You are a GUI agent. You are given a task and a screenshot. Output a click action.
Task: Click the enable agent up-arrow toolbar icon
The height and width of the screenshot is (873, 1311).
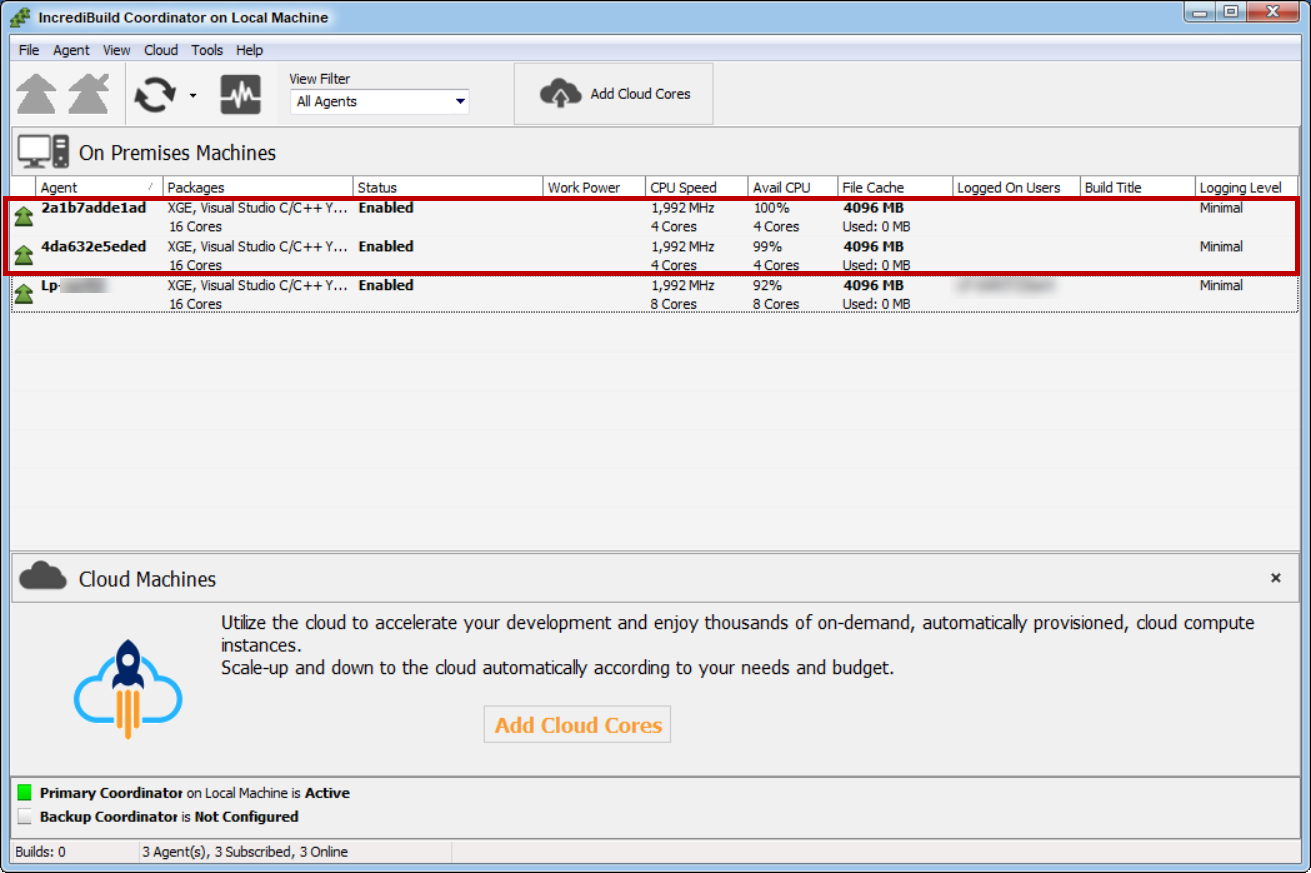tap(37, 95)
